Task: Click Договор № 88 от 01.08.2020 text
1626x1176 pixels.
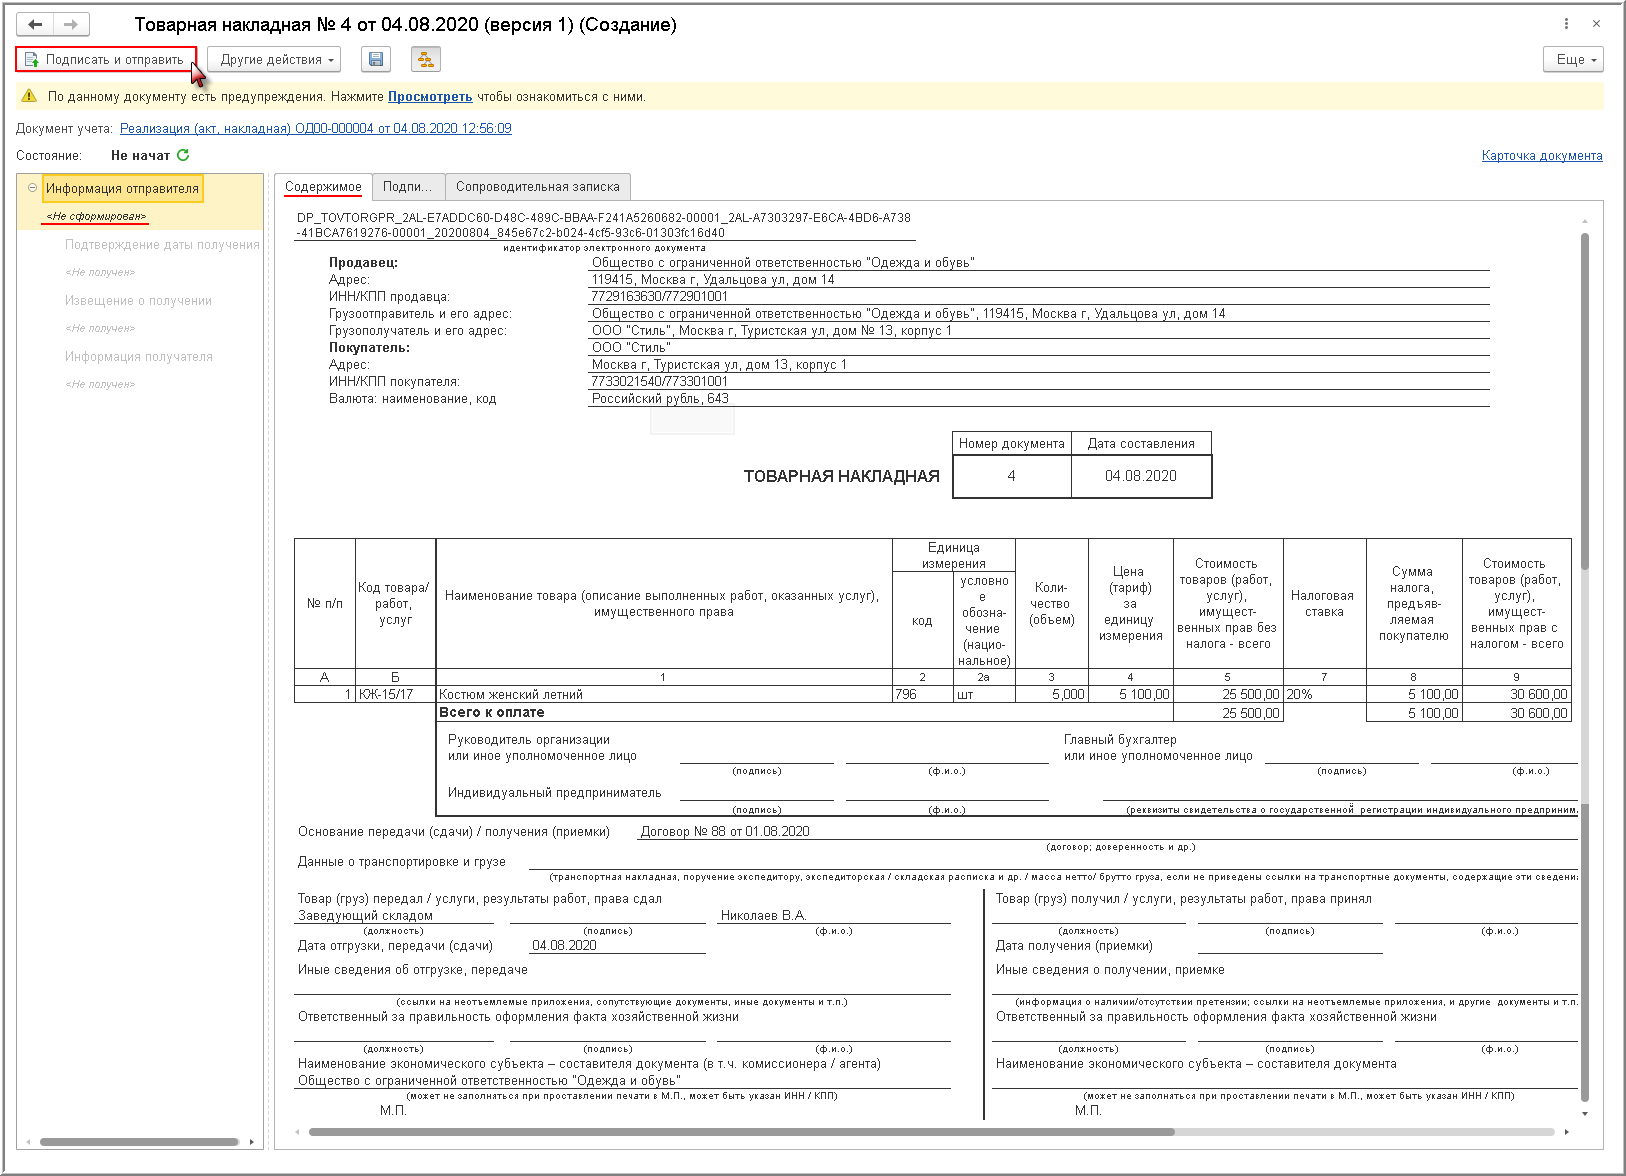Action: pos(725,832)
